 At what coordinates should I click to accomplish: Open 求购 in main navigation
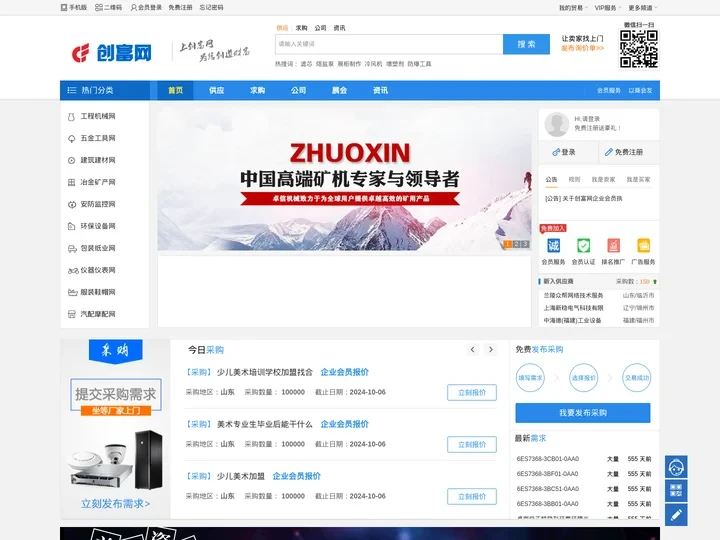coord(257,90)
